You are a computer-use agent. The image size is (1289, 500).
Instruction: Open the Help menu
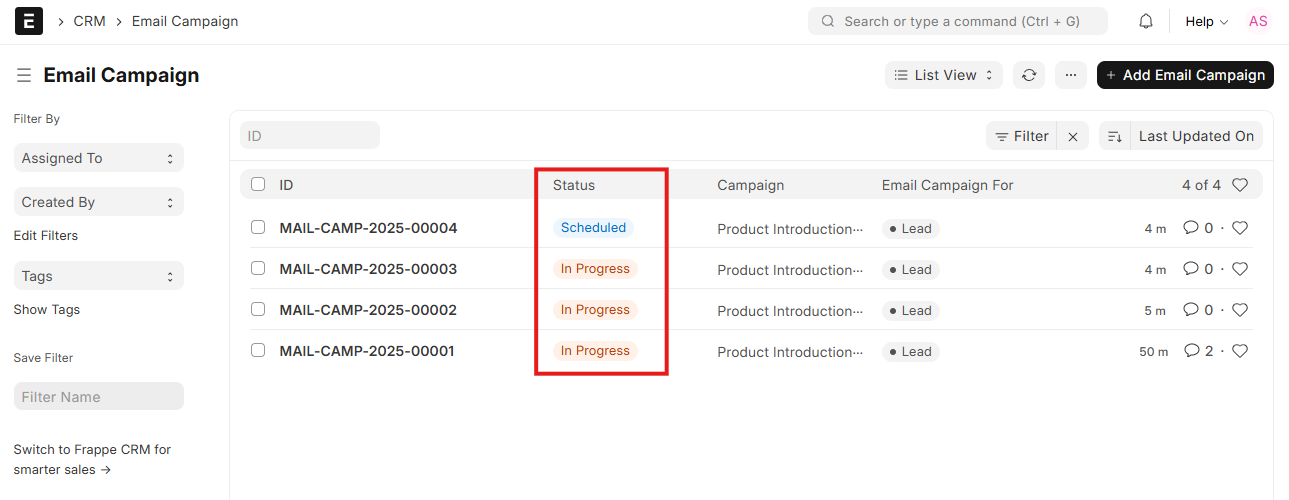(x=1206, y=21)
